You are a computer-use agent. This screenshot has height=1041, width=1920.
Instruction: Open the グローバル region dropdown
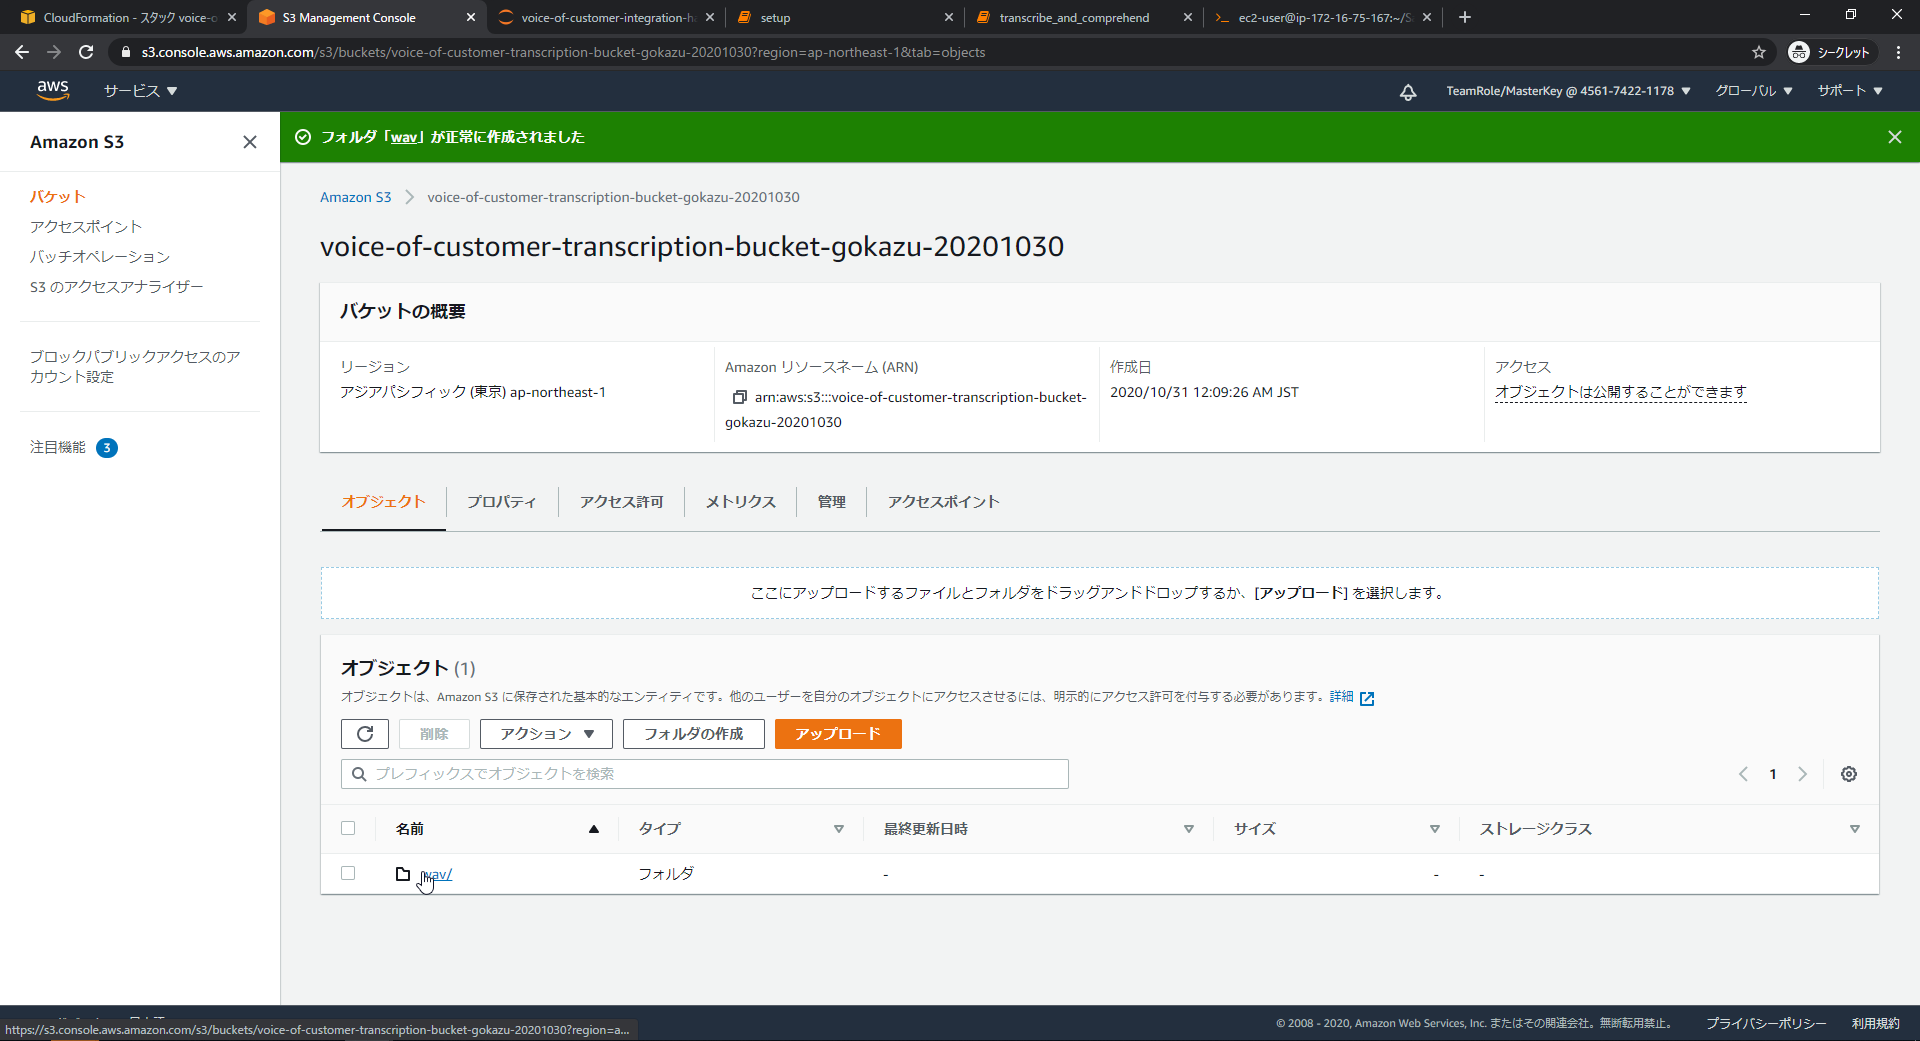tap(1754, 91)
